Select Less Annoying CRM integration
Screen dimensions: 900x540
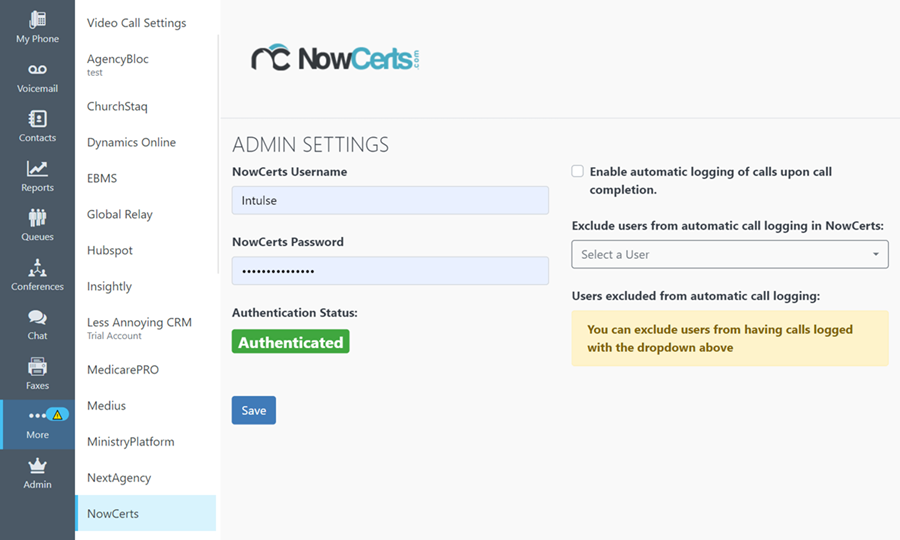tap(139, 328)
